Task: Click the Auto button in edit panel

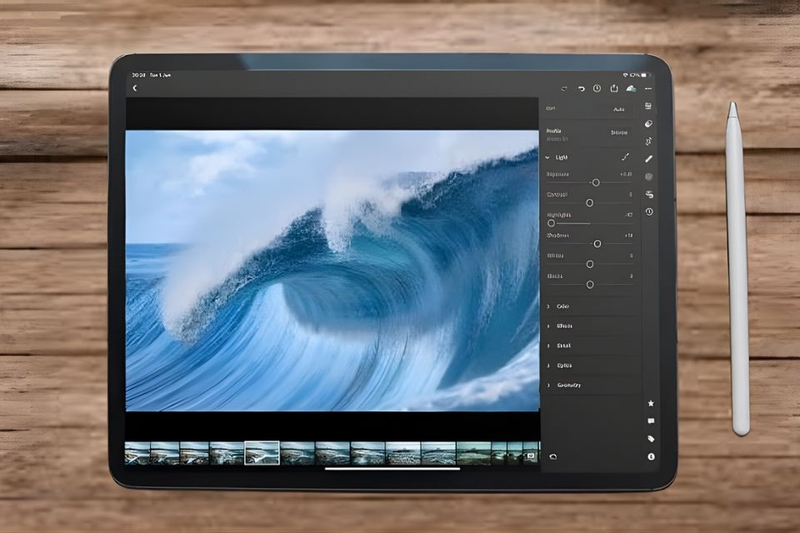Action: coord(619,109)
